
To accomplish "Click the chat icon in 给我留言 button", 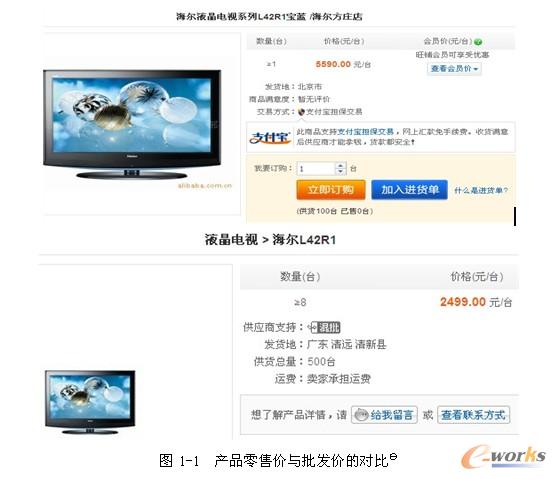I will click(361, 415).
